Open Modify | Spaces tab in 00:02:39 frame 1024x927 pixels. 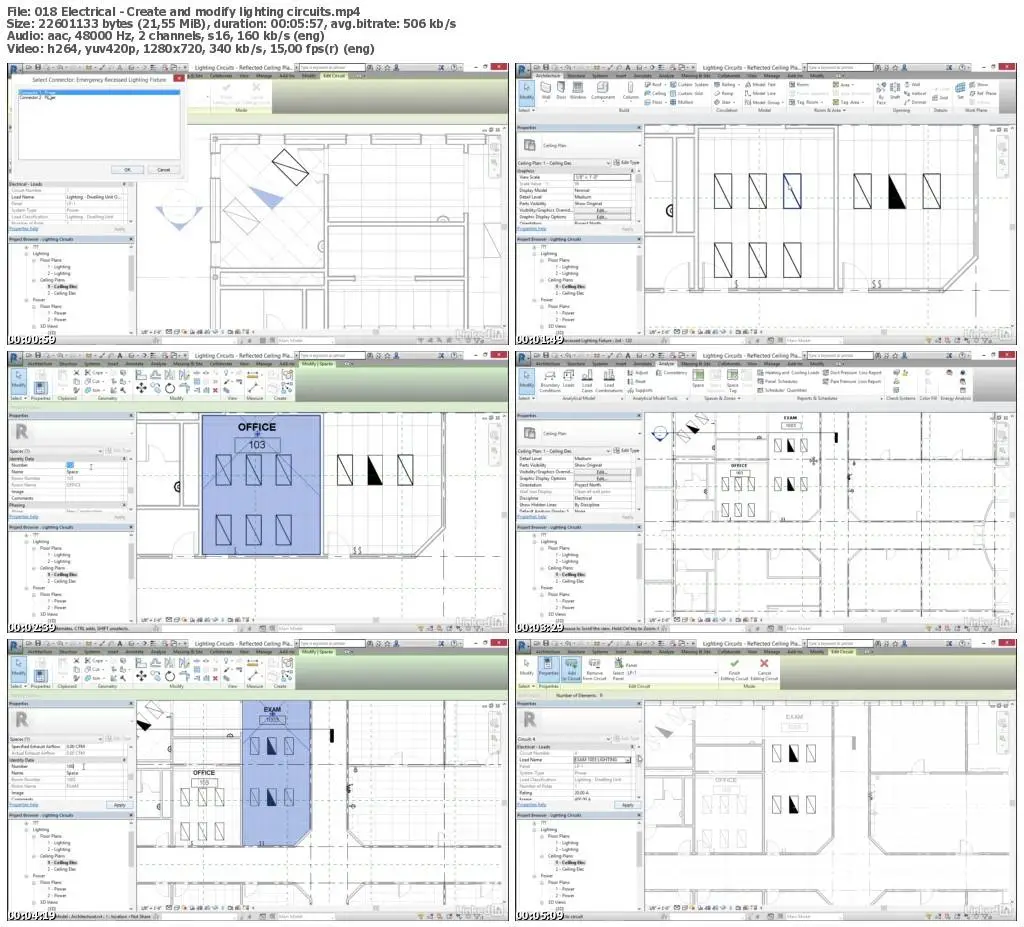[x=317, y=364]
